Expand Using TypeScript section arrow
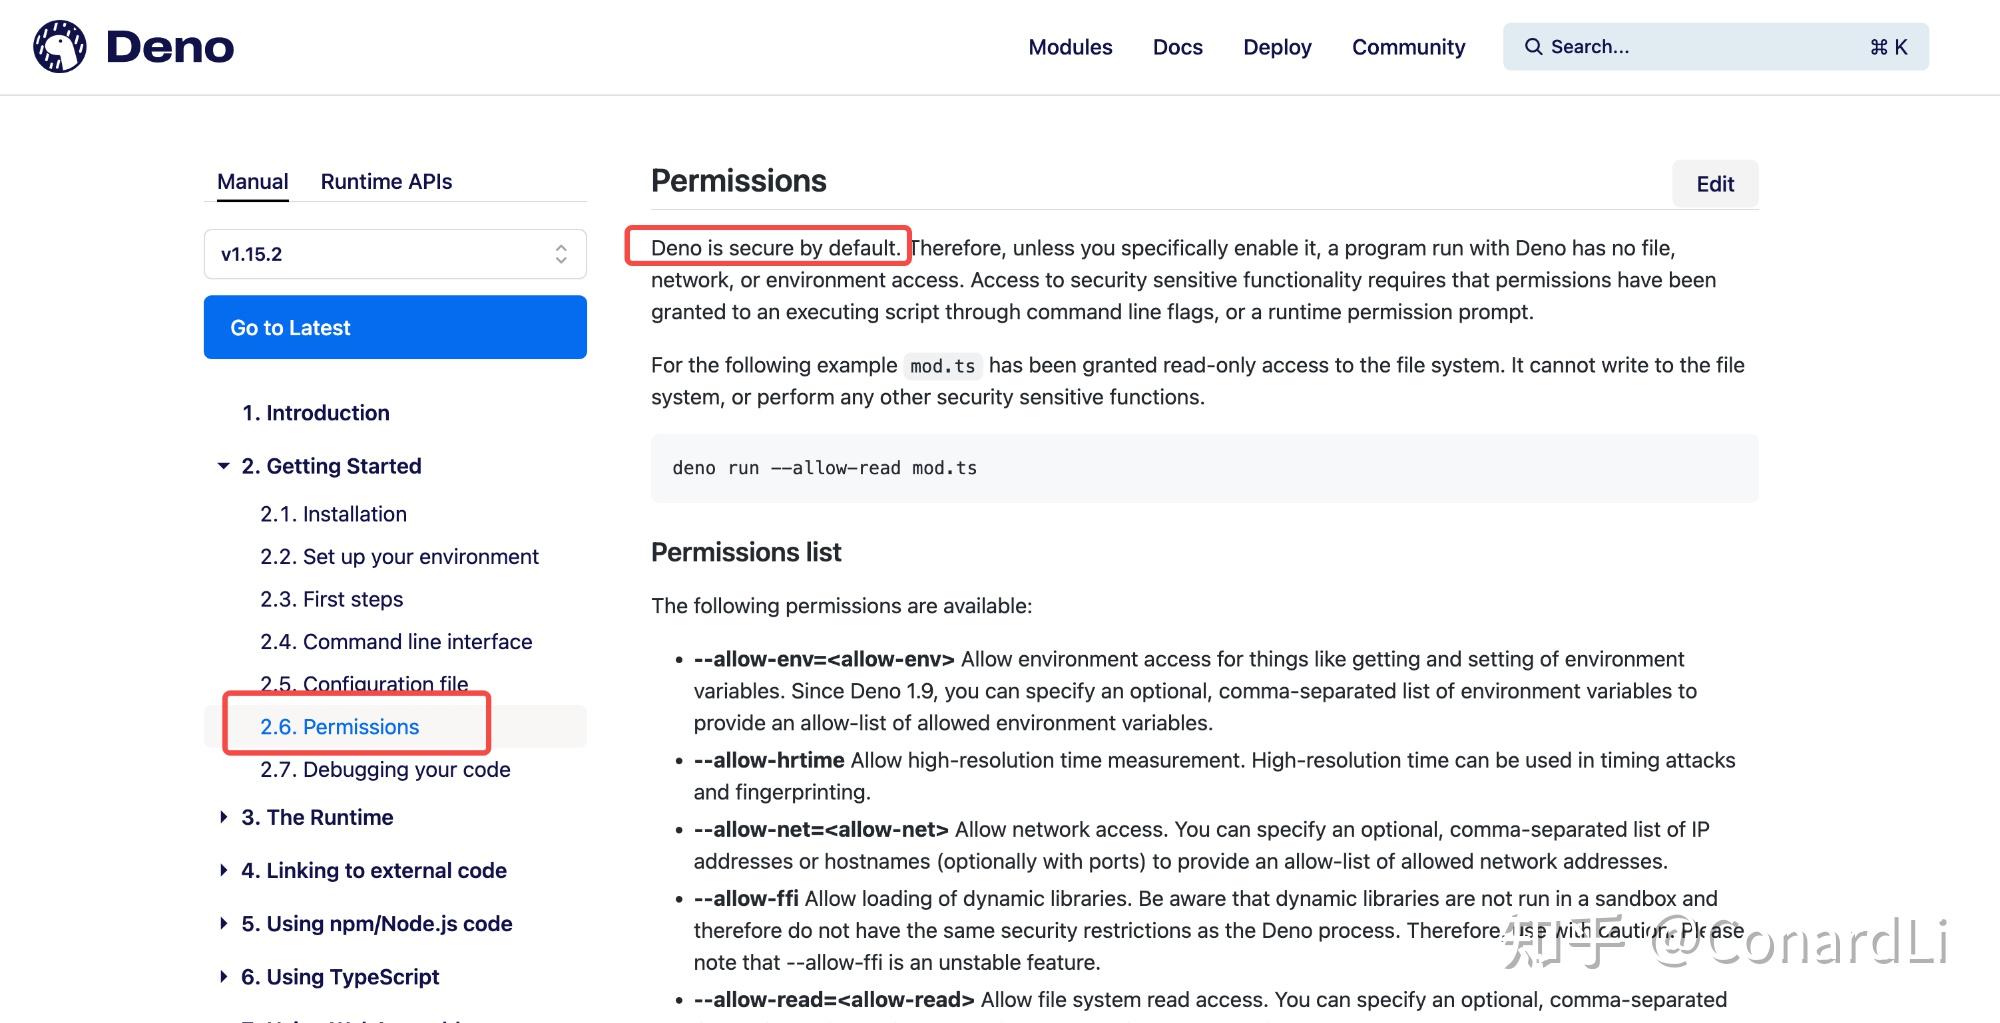The image size is (2000, 1023). (223, 976)
